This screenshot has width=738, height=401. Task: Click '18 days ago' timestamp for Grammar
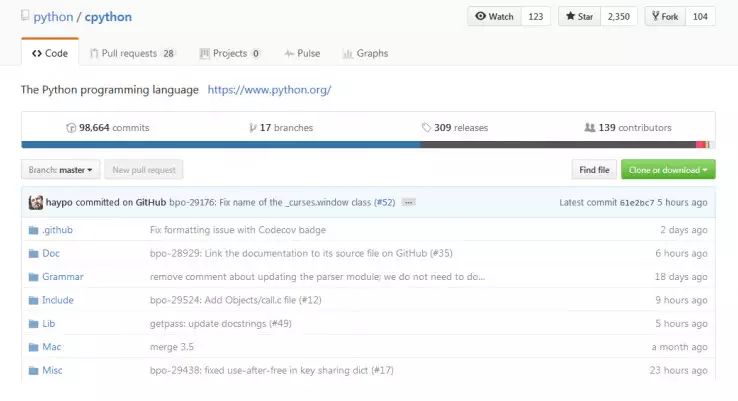pyautogui.click(x=681, y=277)
